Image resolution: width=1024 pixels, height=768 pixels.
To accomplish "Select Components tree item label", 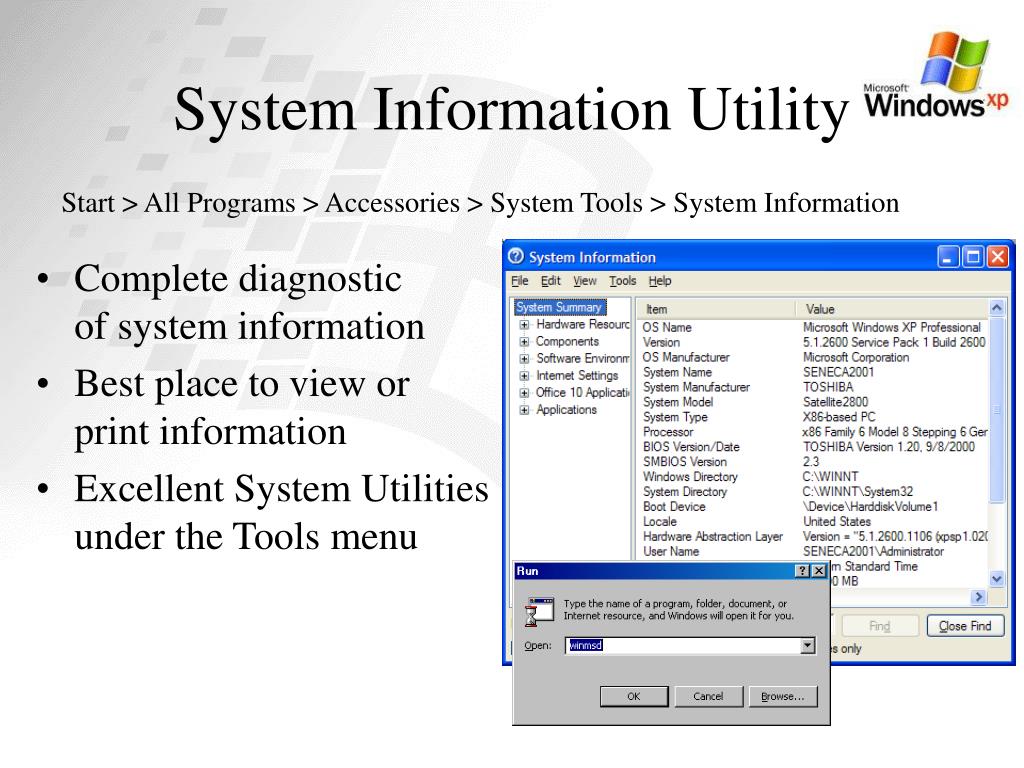I will tap(567, 342).
